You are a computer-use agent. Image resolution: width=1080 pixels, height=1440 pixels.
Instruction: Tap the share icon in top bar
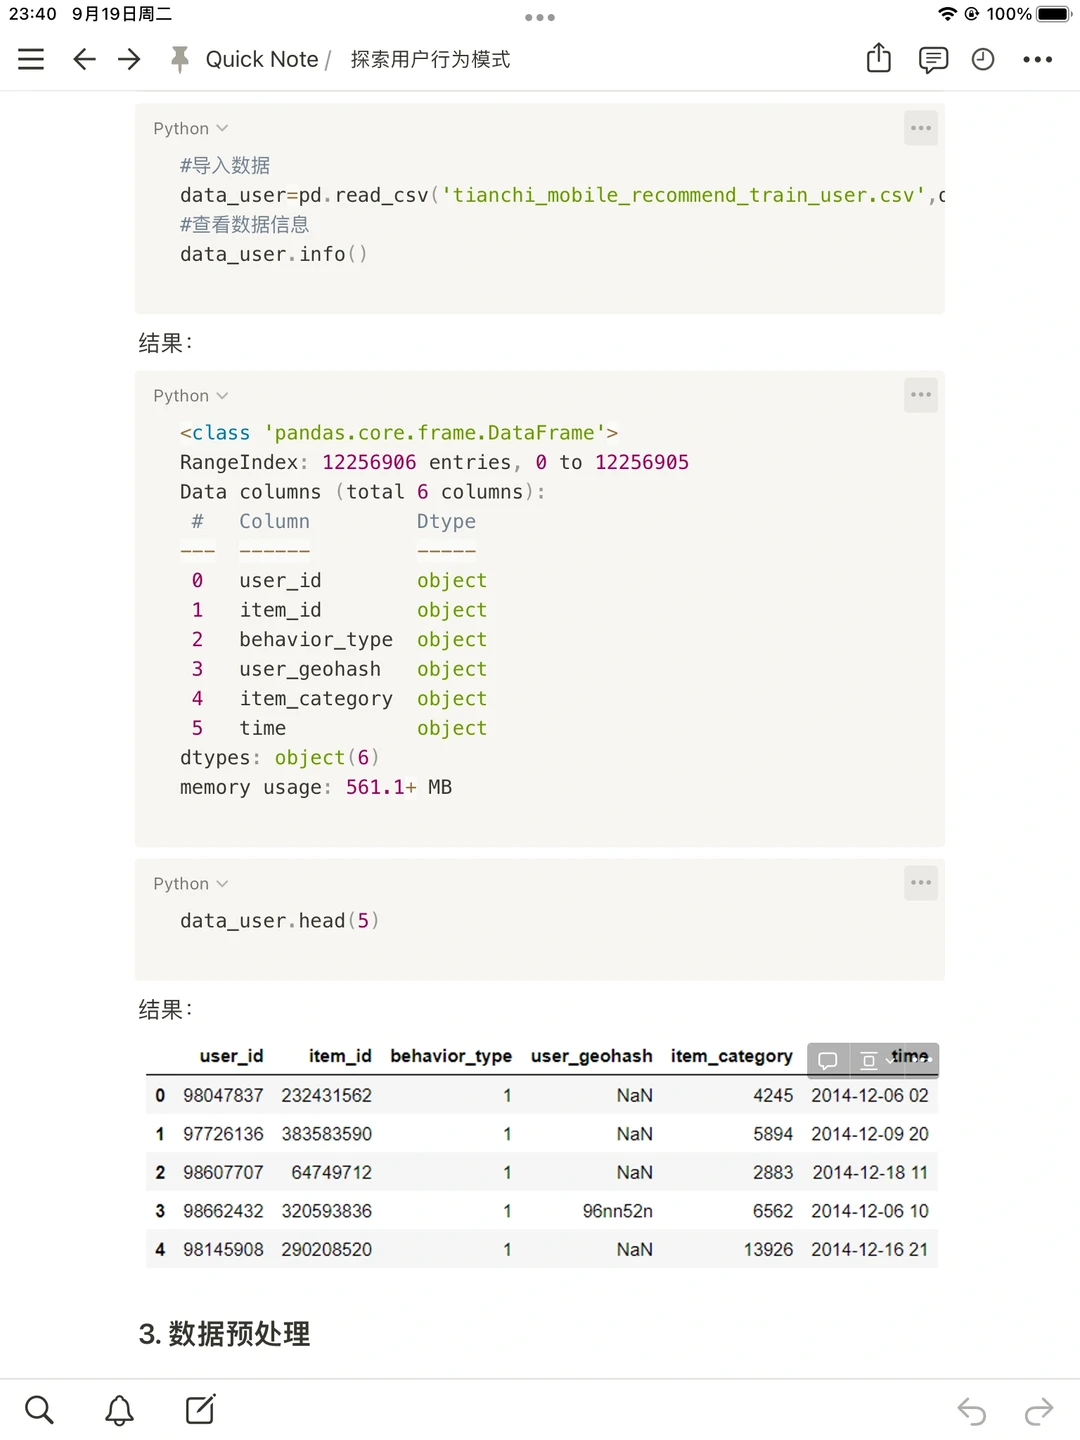[878, 58]
